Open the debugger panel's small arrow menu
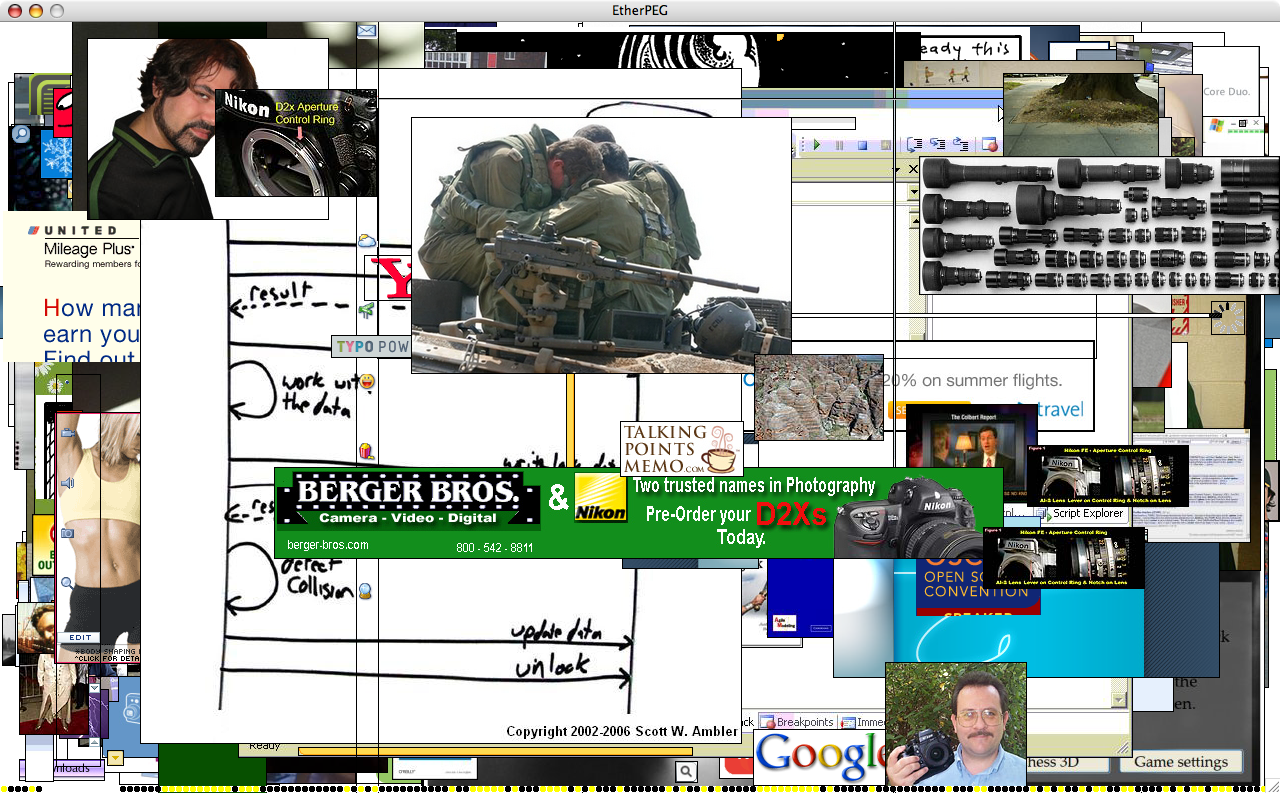The image size is (1280, 793). (x=897, y=170)
